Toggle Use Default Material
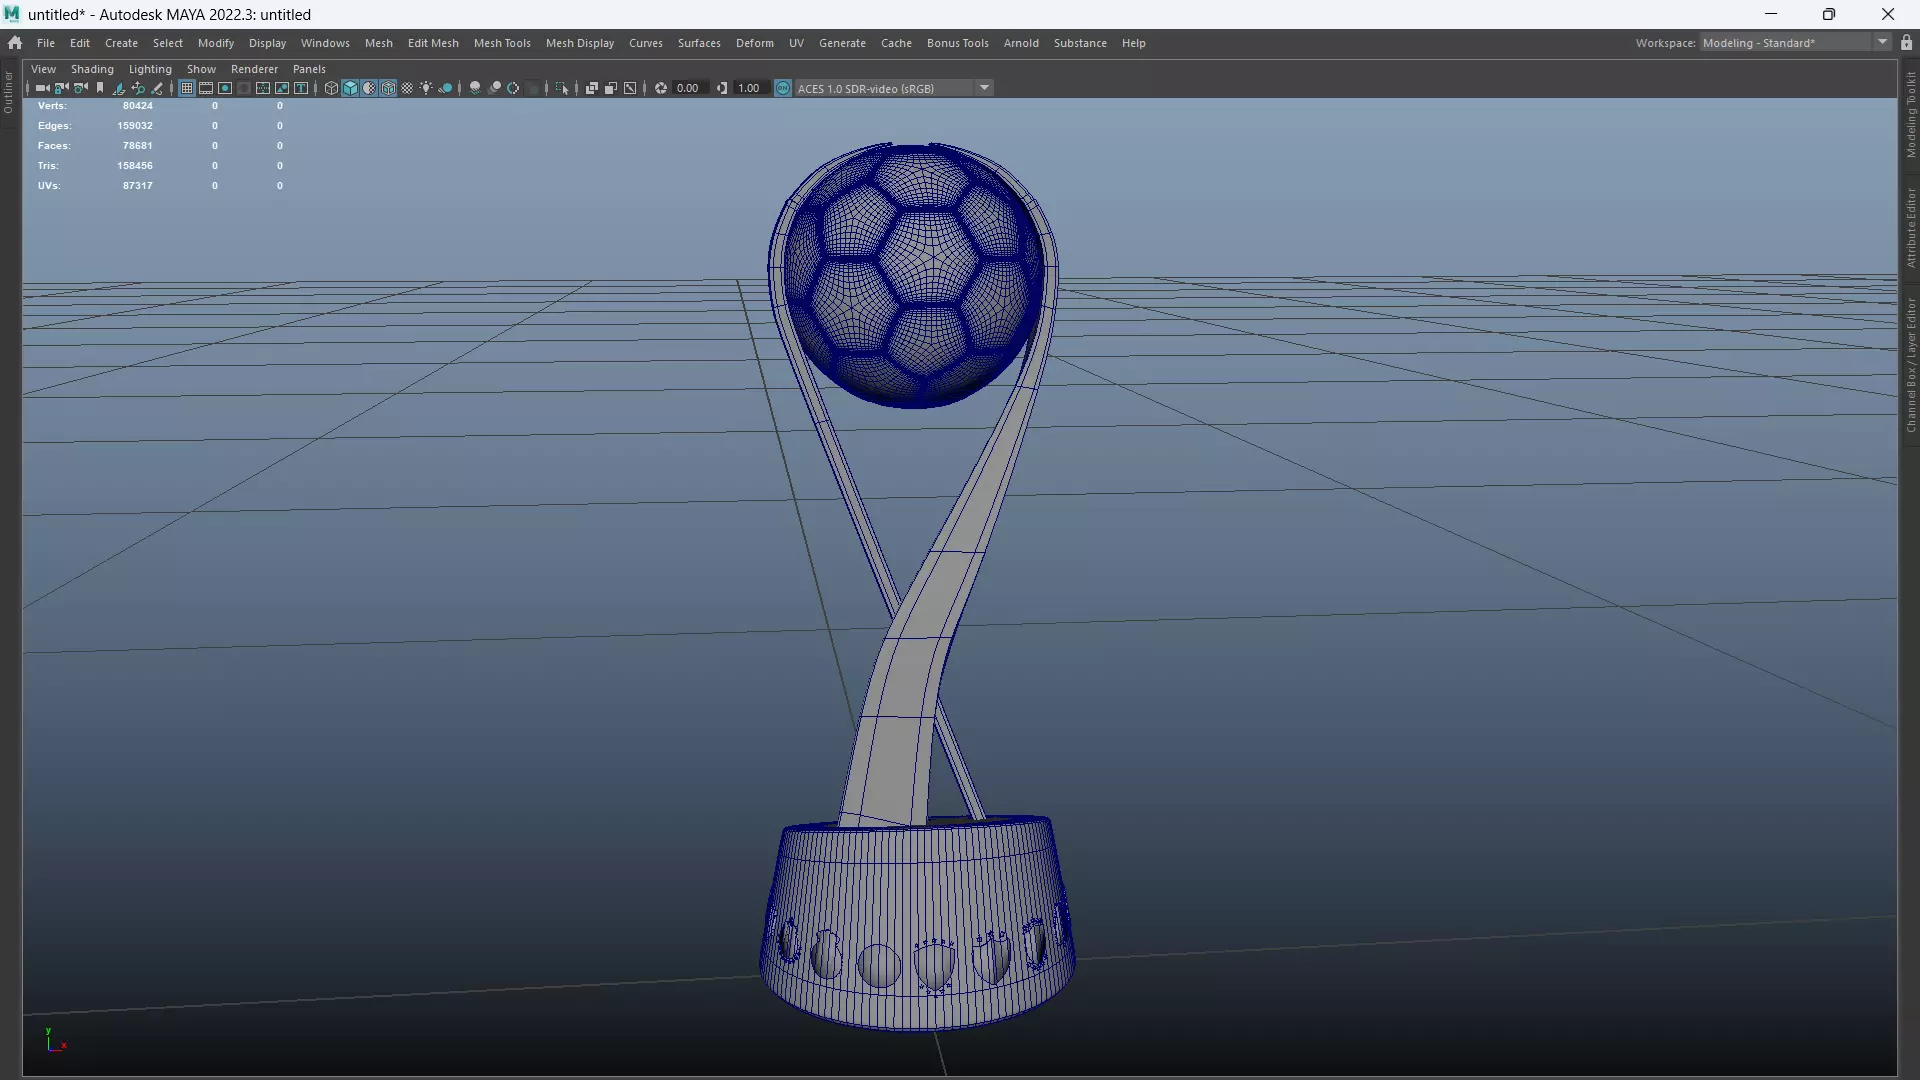 pos(369,88)
